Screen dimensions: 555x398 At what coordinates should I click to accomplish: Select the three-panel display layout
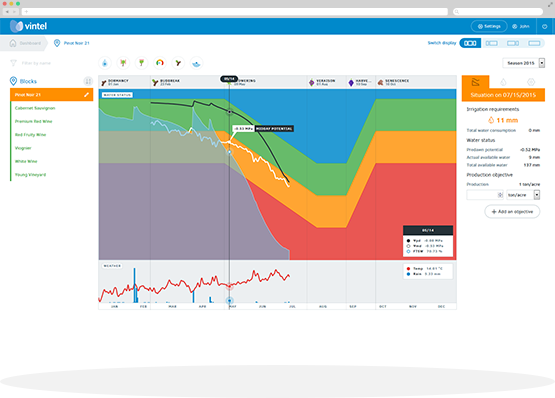(470, 43)
